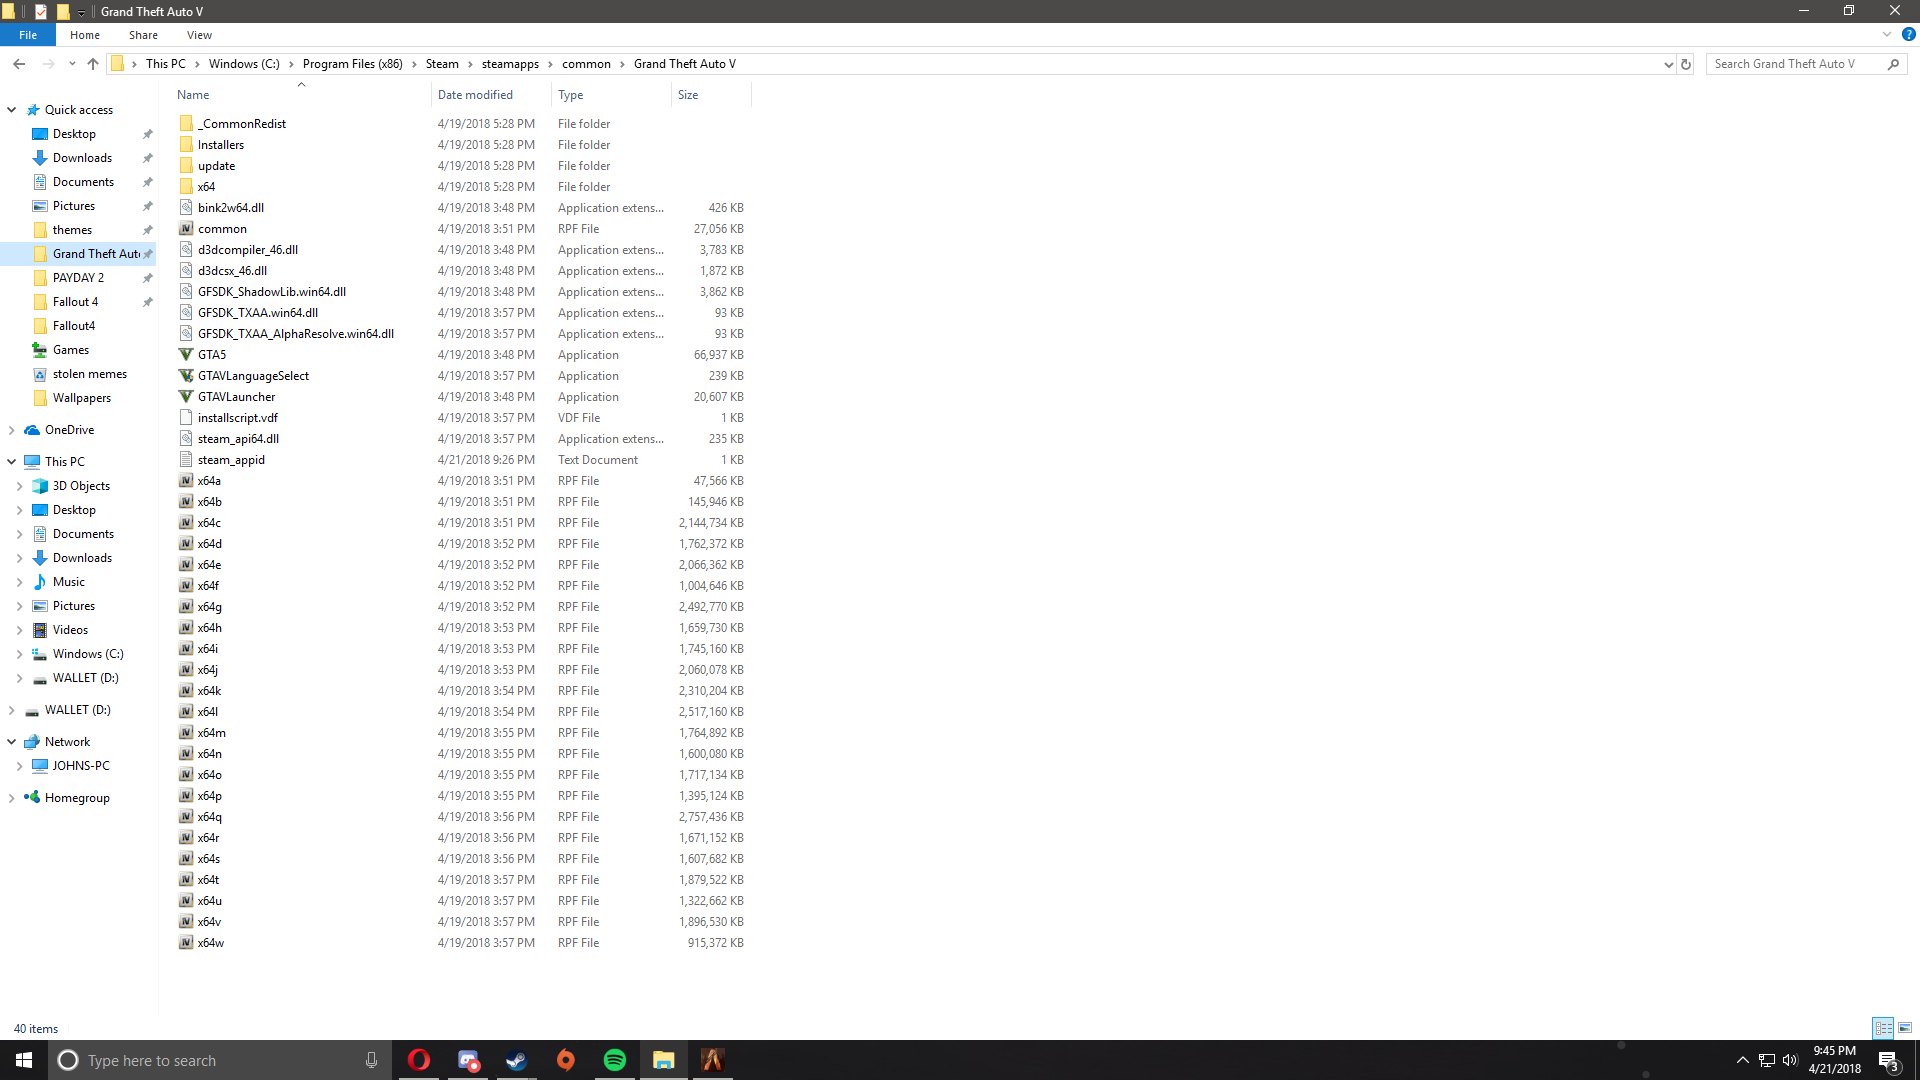Select stolen memes in navigation pane
The image size is (1920, 1080).
point(90,374)
